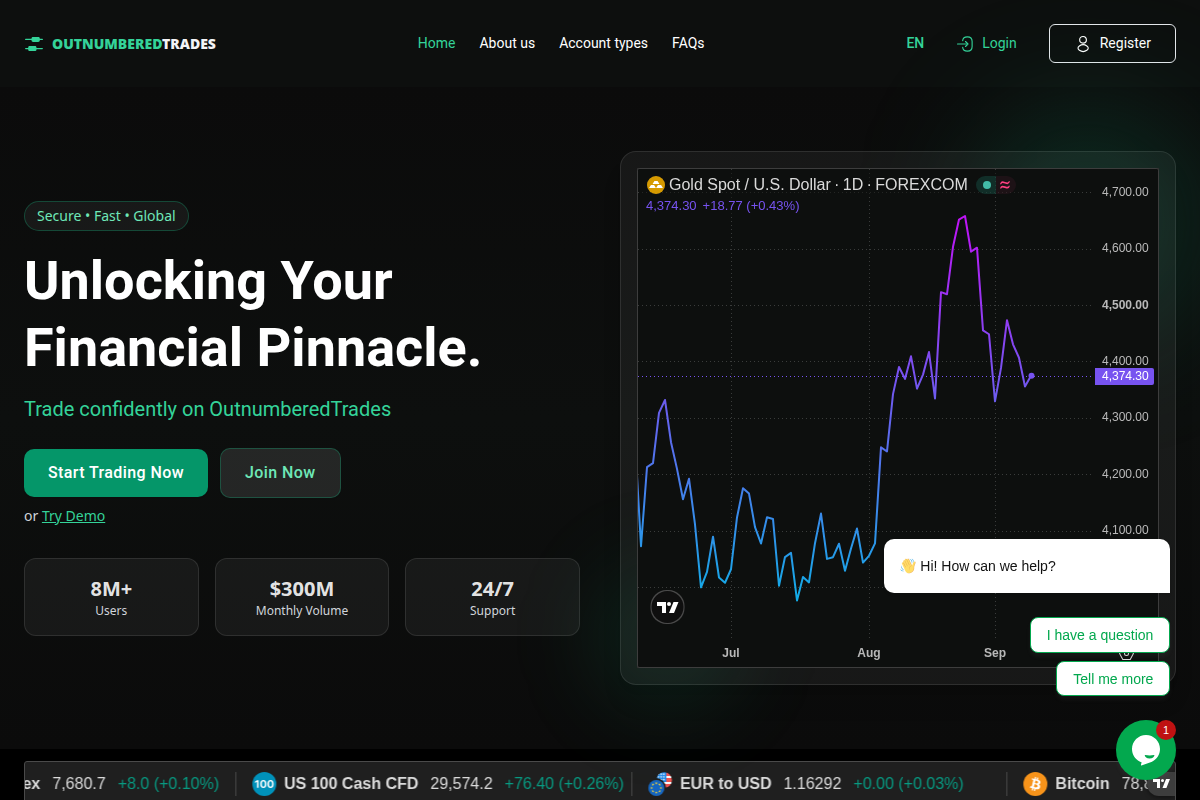This screenshot has width=1200, height=800.
Task: Click the user icon in Register
Action: point(1082,44)
